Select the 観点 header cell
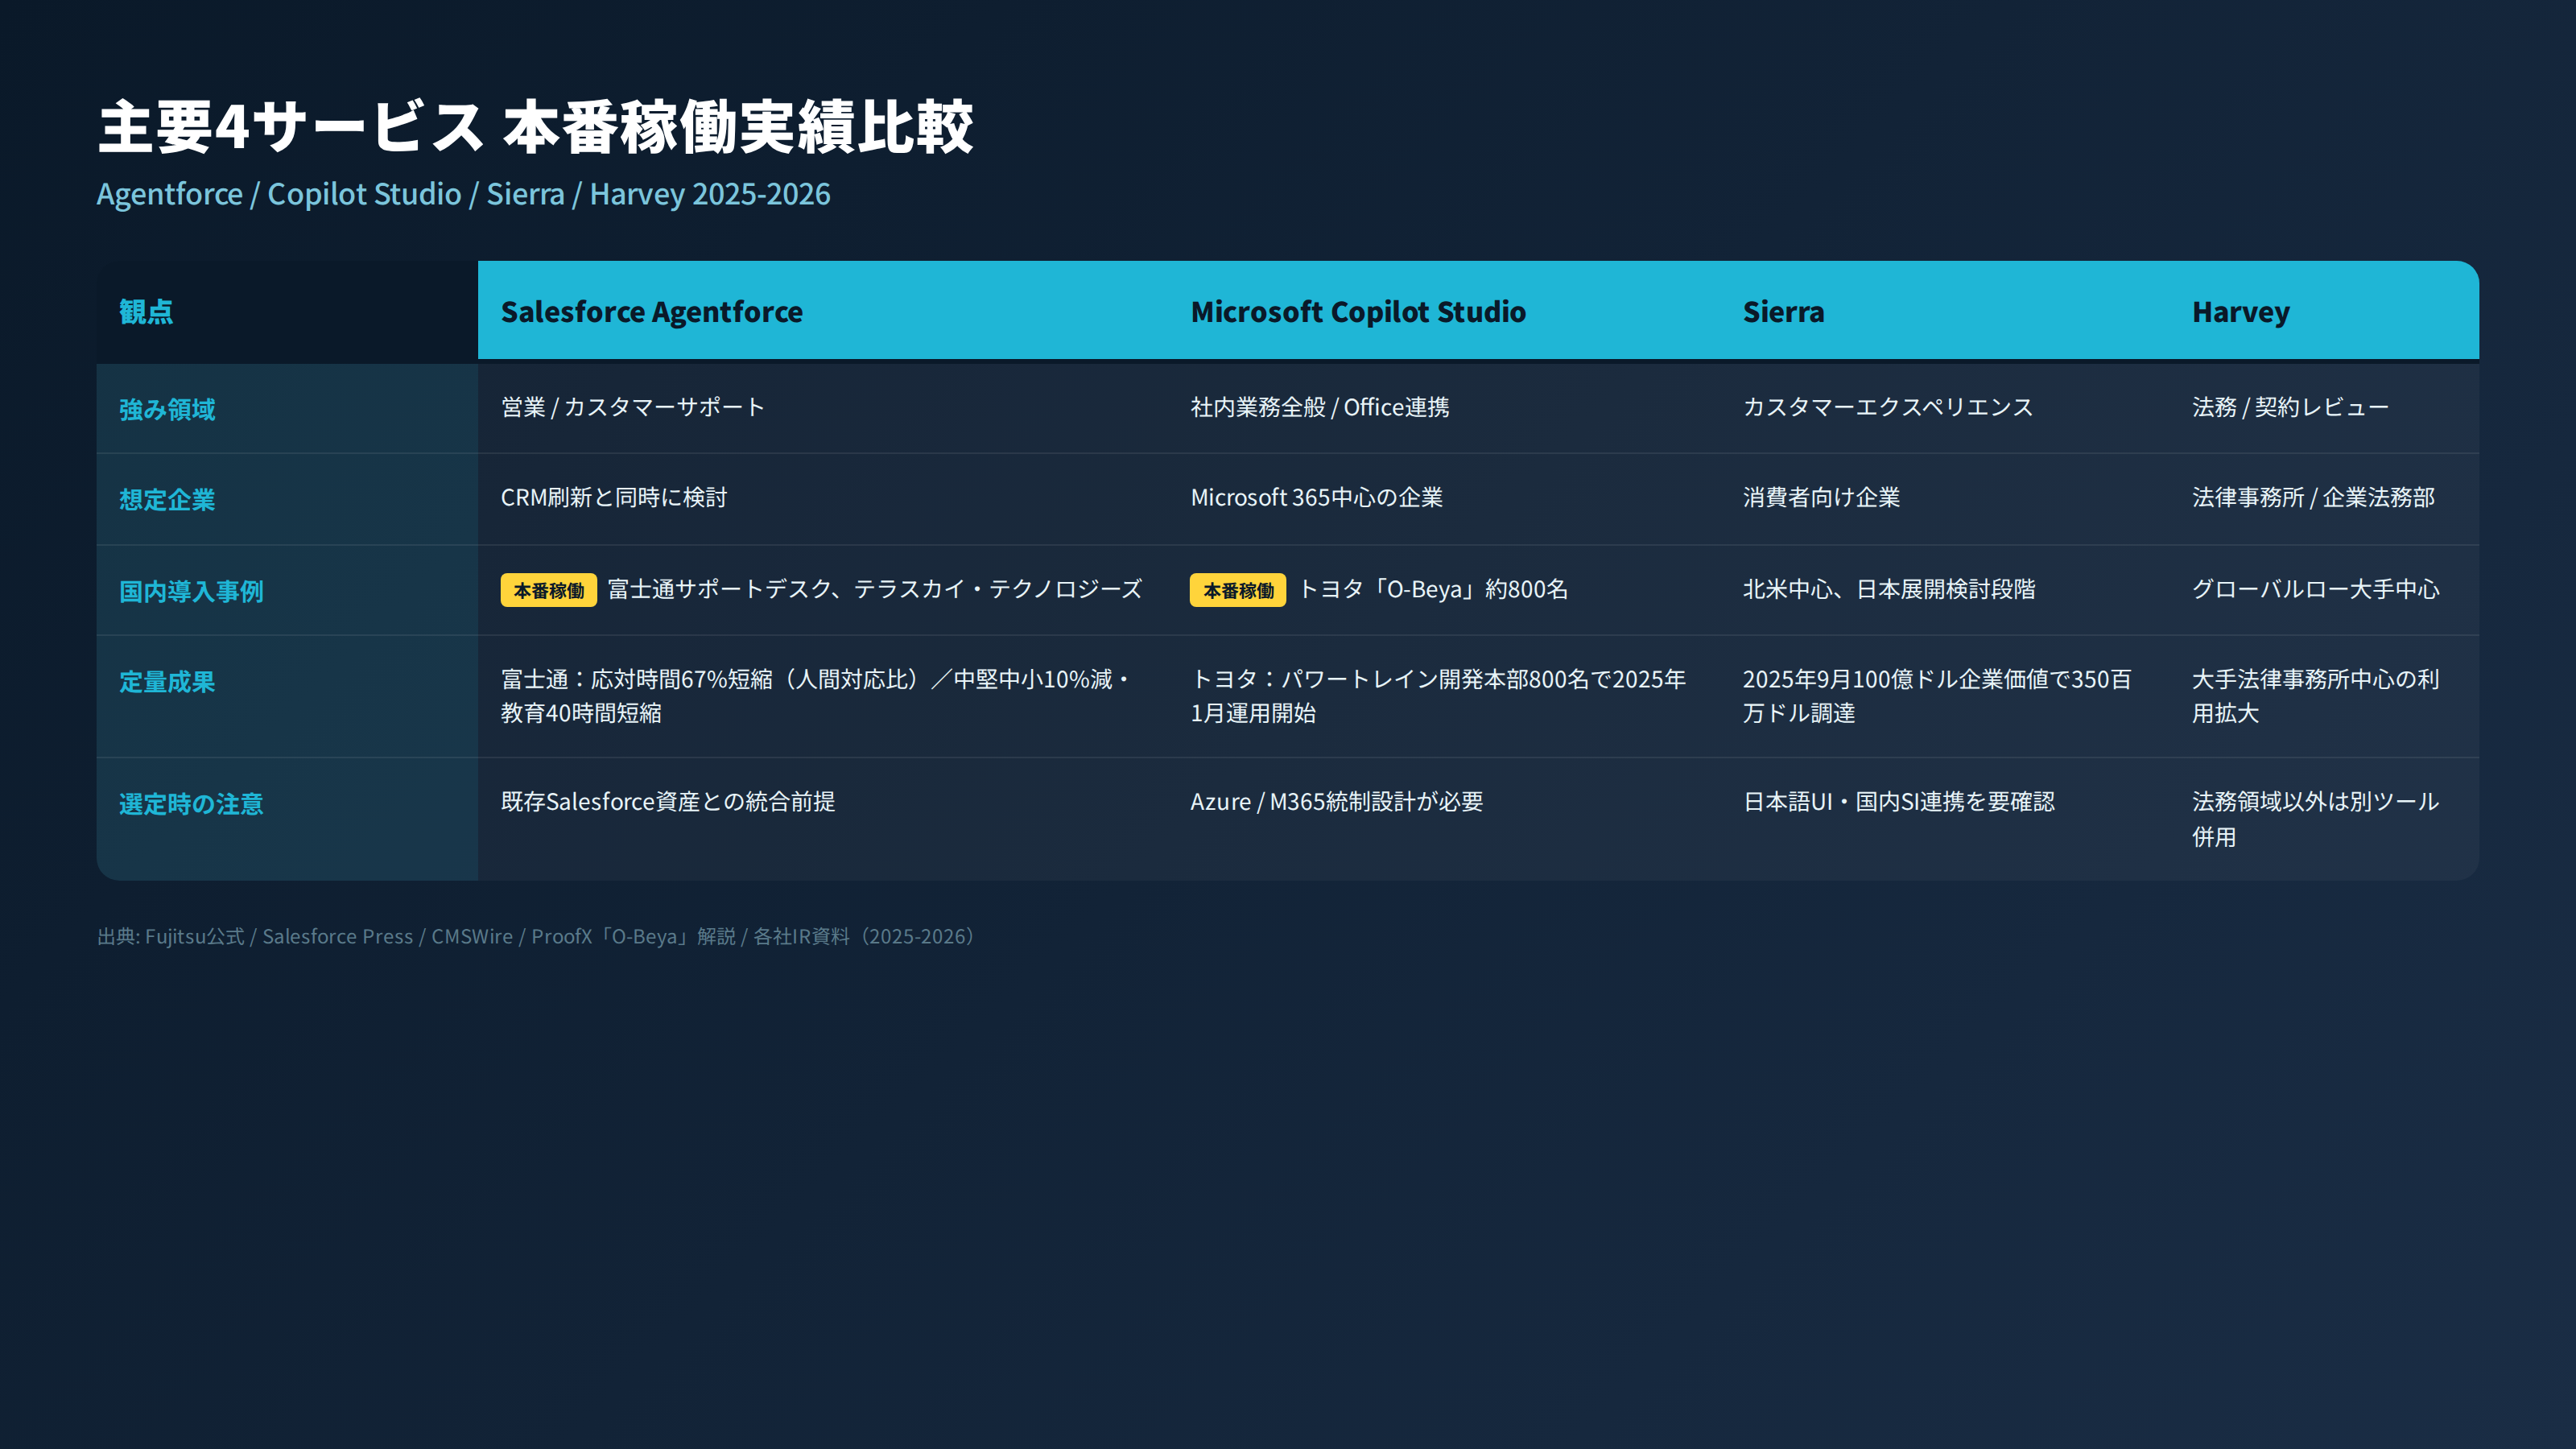This screenshot has width=2576, height=1449. [x=287, y=311]
